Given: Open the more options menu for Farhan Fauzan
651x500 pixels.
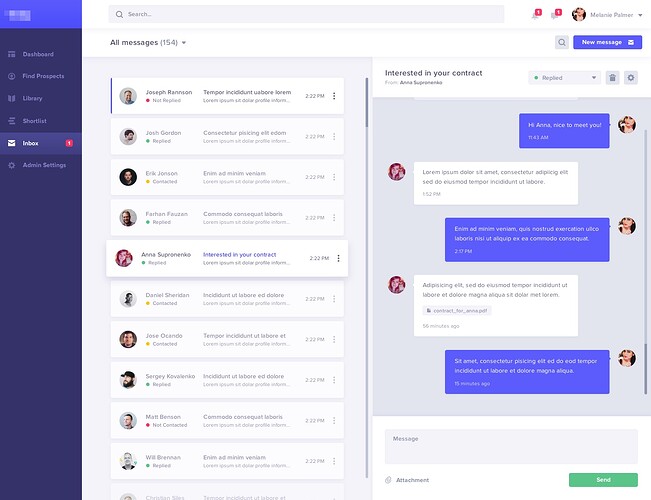Looking at the screenshot, I should [x=334, y=218].
